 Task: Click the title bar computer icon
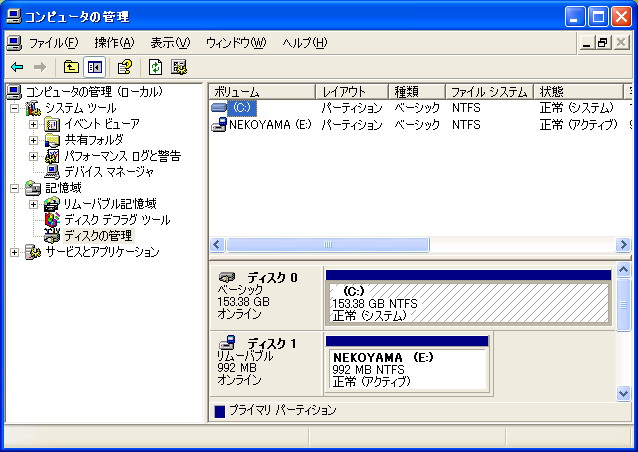(x=14, y=17)
